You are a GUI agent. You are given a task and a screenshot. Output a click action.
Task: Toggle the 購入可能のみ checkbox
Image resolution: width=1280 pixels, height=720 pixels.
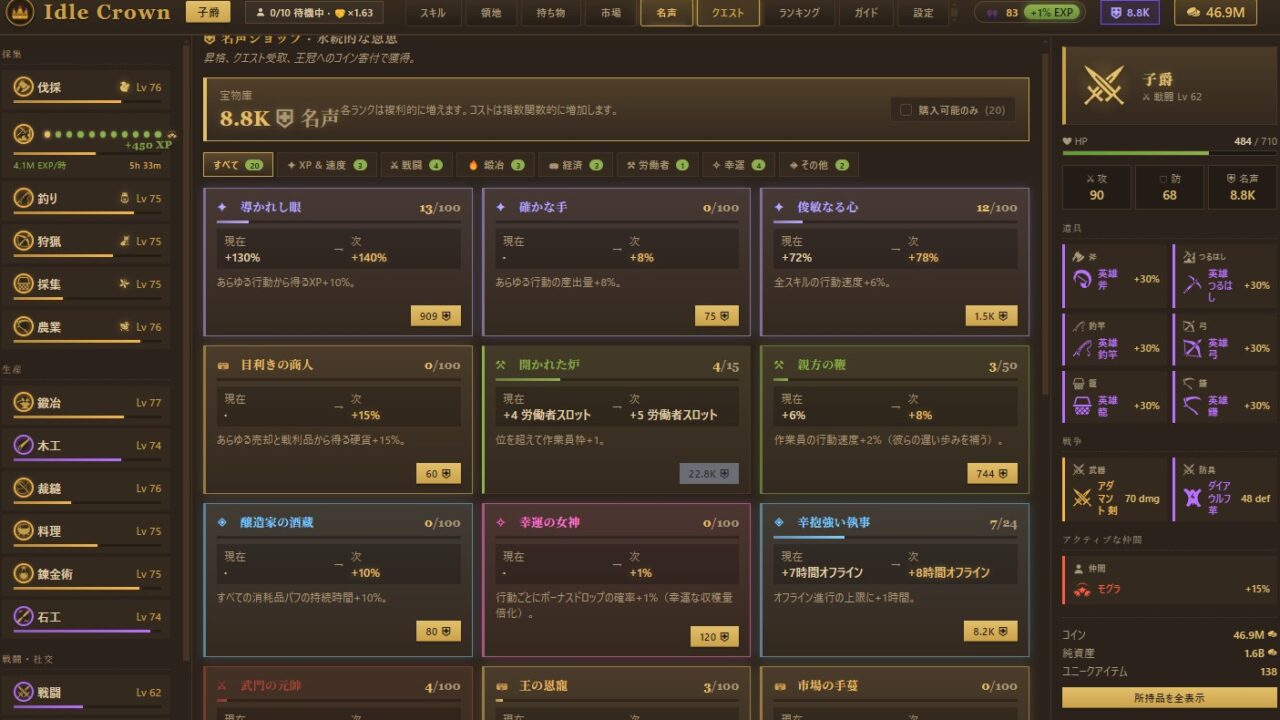pyautogui.click(x=906, y=110)
